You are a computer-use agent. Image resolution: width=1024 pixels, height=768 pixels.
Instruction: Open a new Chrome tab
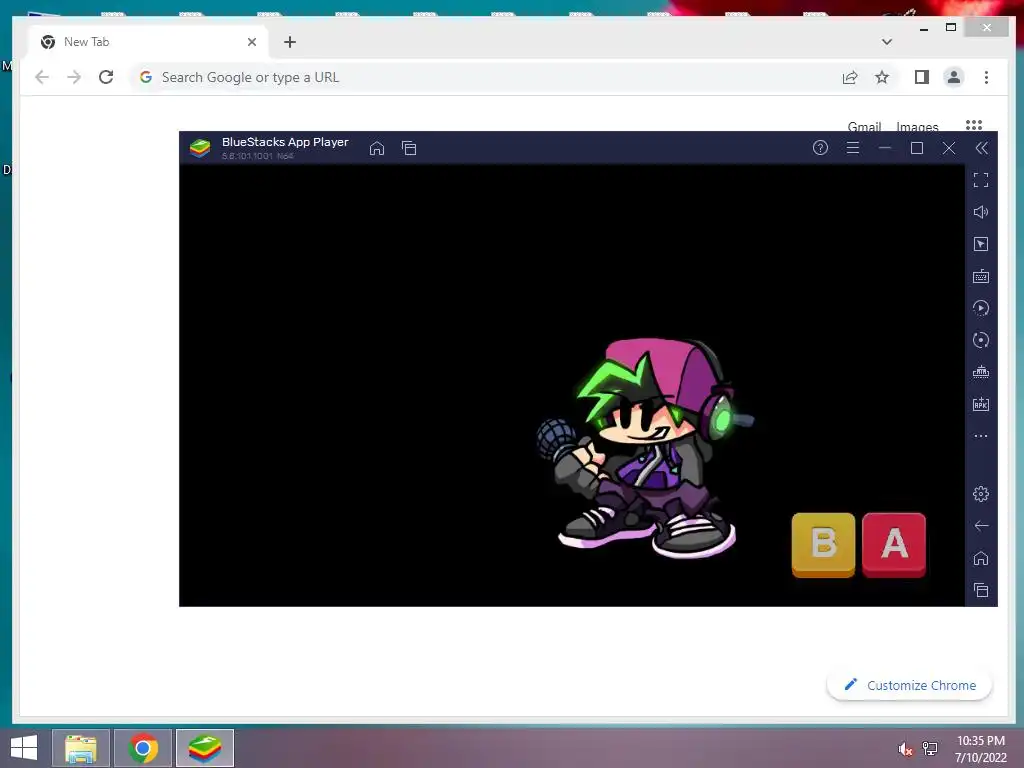coord(290,42)
